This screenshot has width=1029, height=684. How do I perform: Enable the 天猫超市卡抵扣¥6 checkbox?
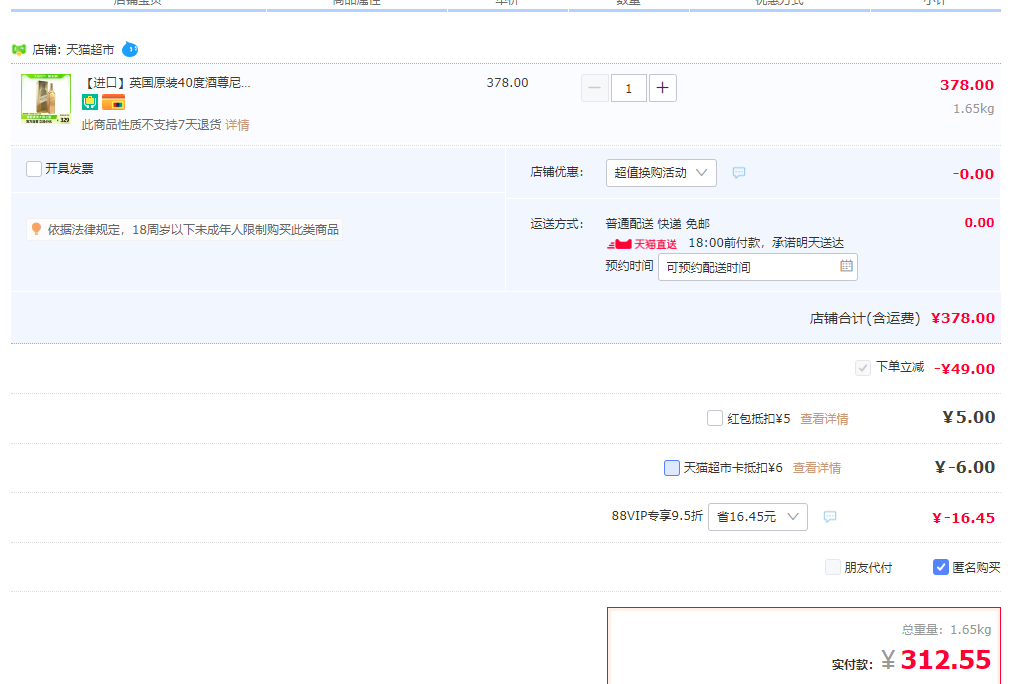point(671,468)
